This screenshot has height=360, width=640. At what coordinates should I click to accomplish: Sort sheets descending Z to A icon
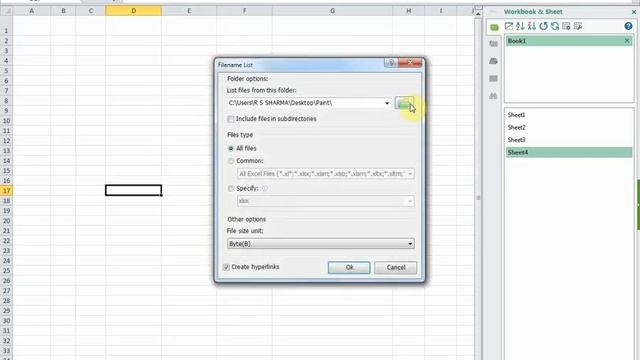pyautogui.click(x=531, y=26)
